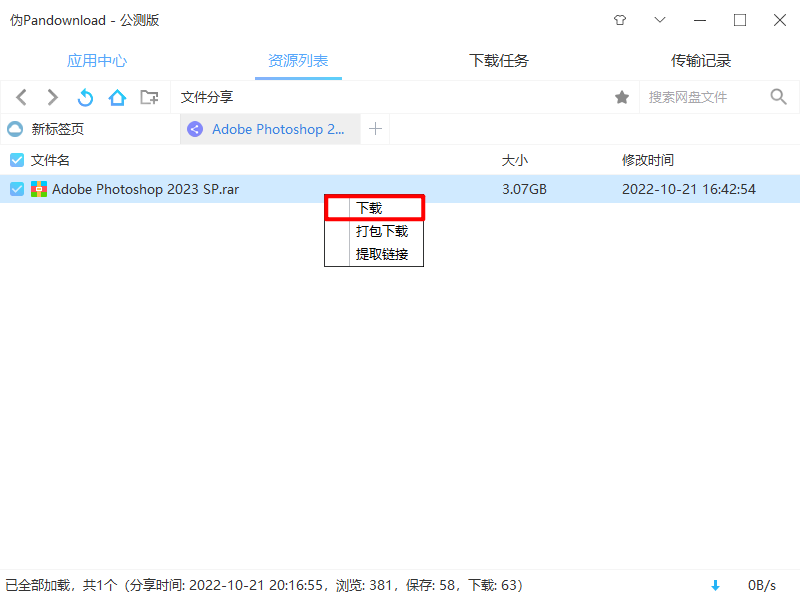Open the skin shirt icon
Viewport: 800px width, 600px height.
(x=620, y=20)
